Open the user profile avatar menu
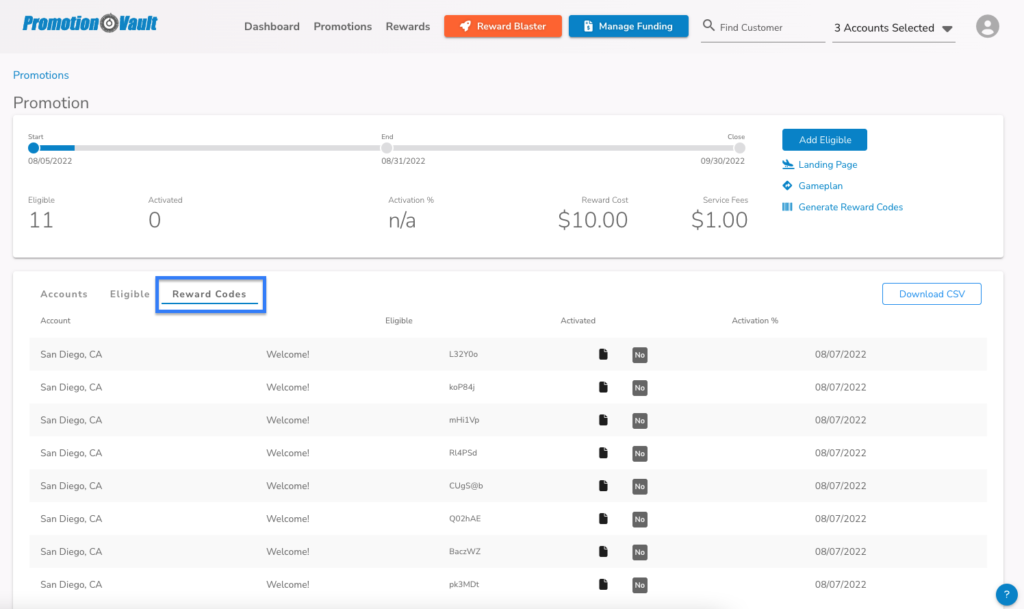 point(987,26)
